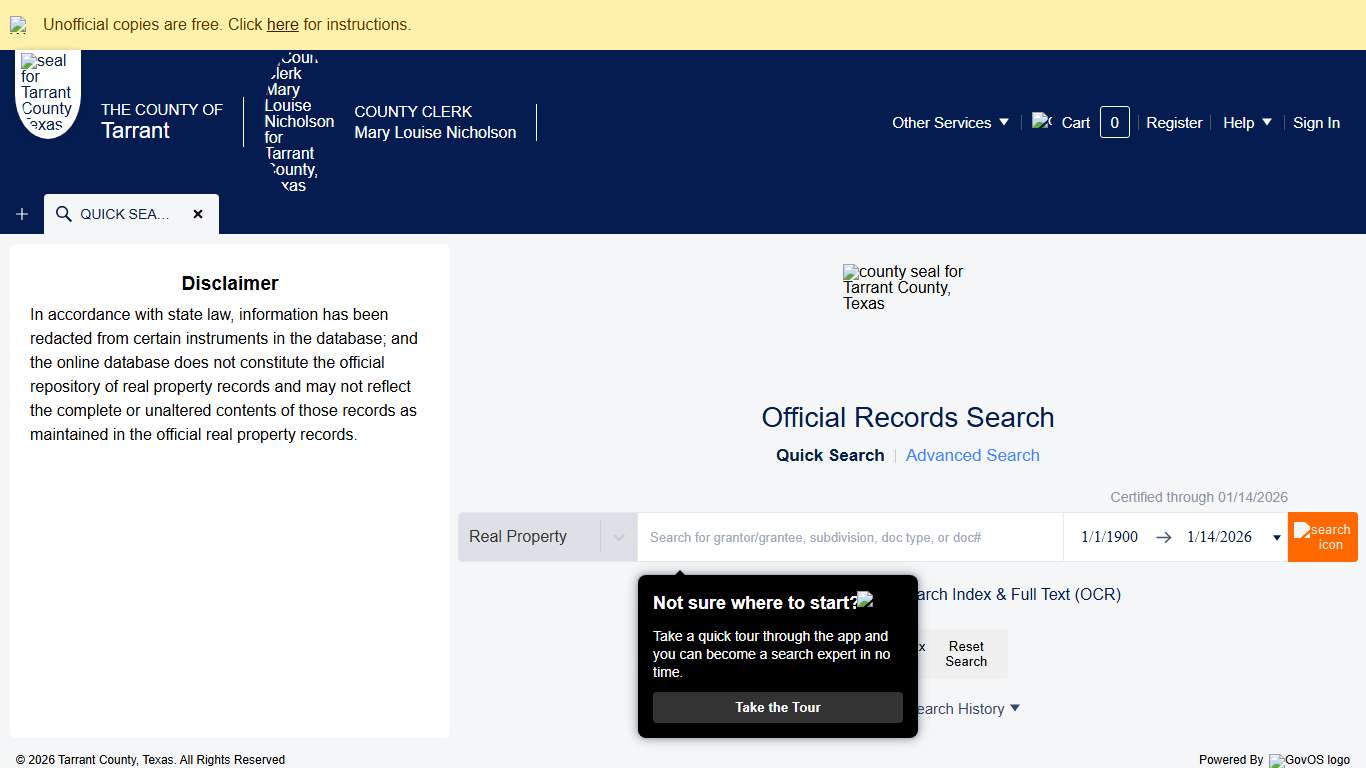The height and width of the screenshot is (768, 1366).
Task: Click the orange search icon button
Action: pos(1322,537)
